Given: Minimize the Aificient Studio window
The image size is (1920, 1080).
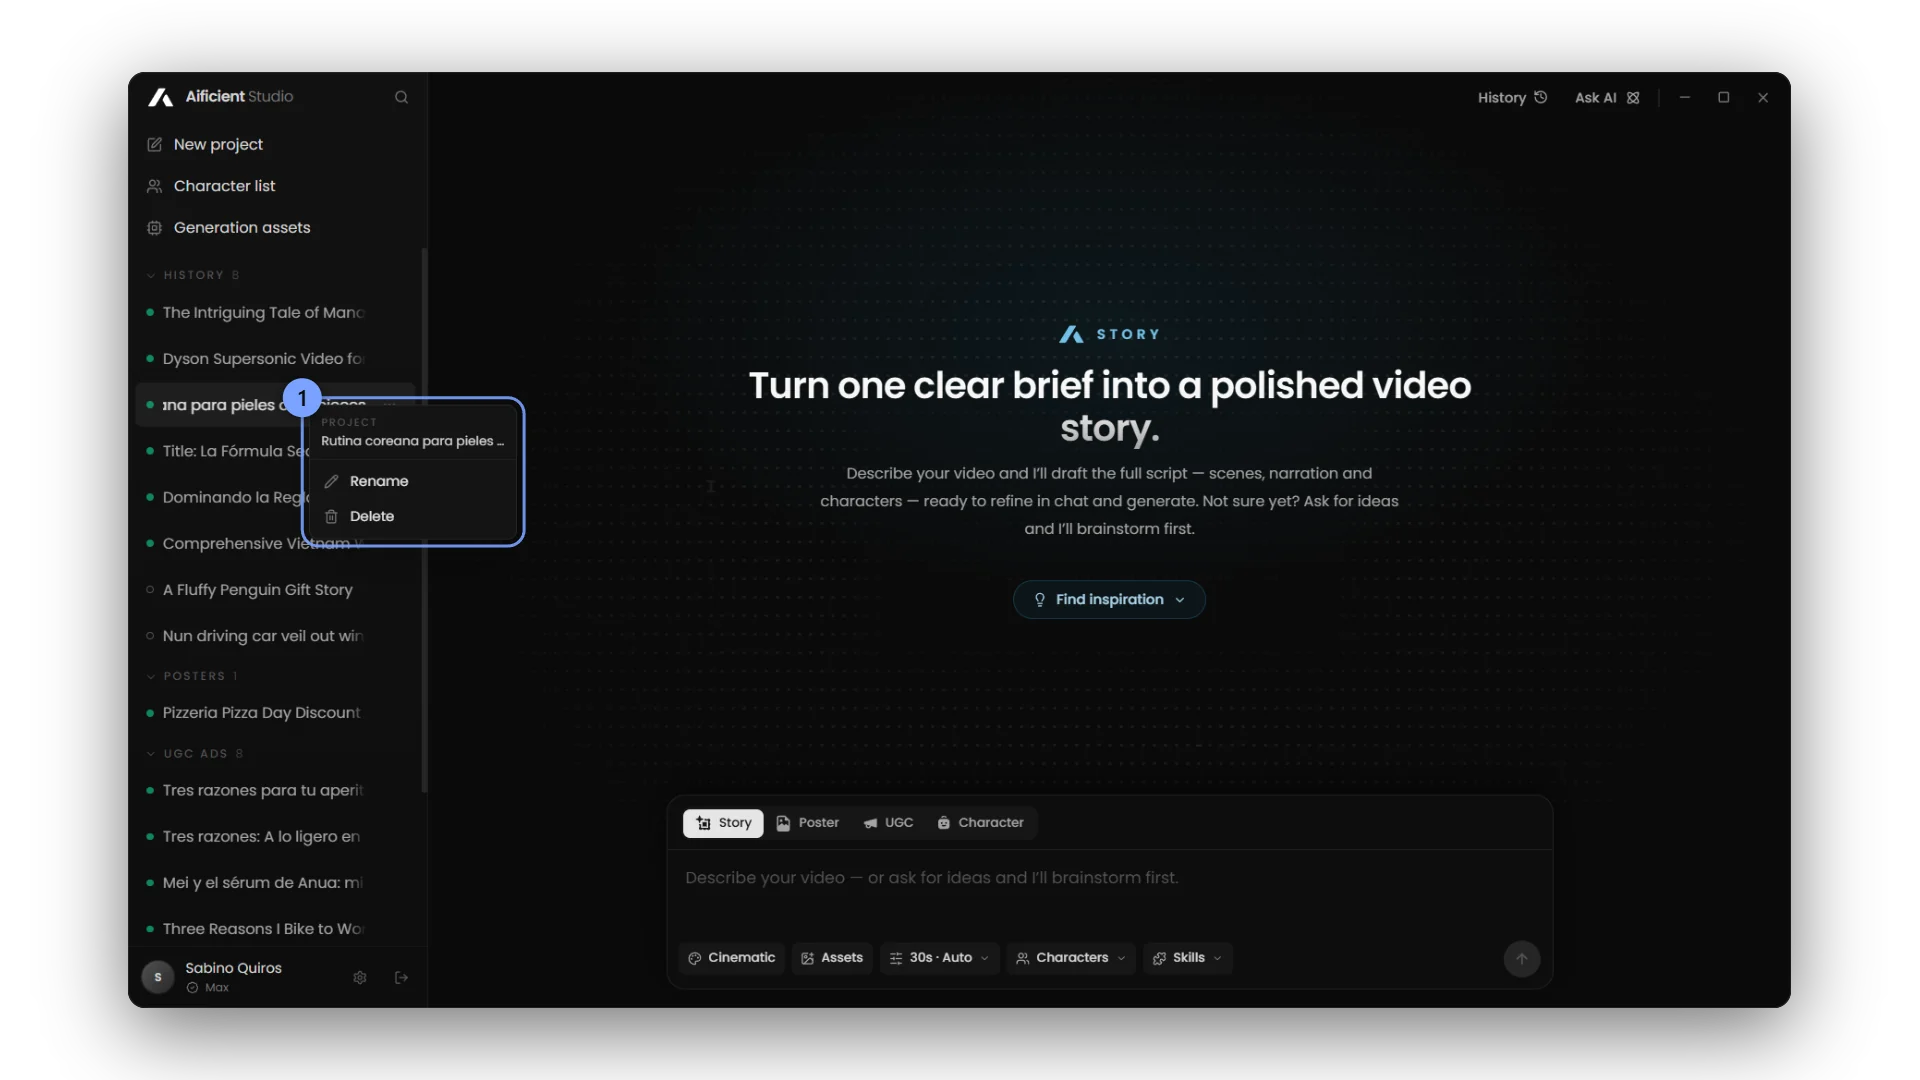Looking at the screenshot, I should pyautogui.click(x=1685, y=98).
